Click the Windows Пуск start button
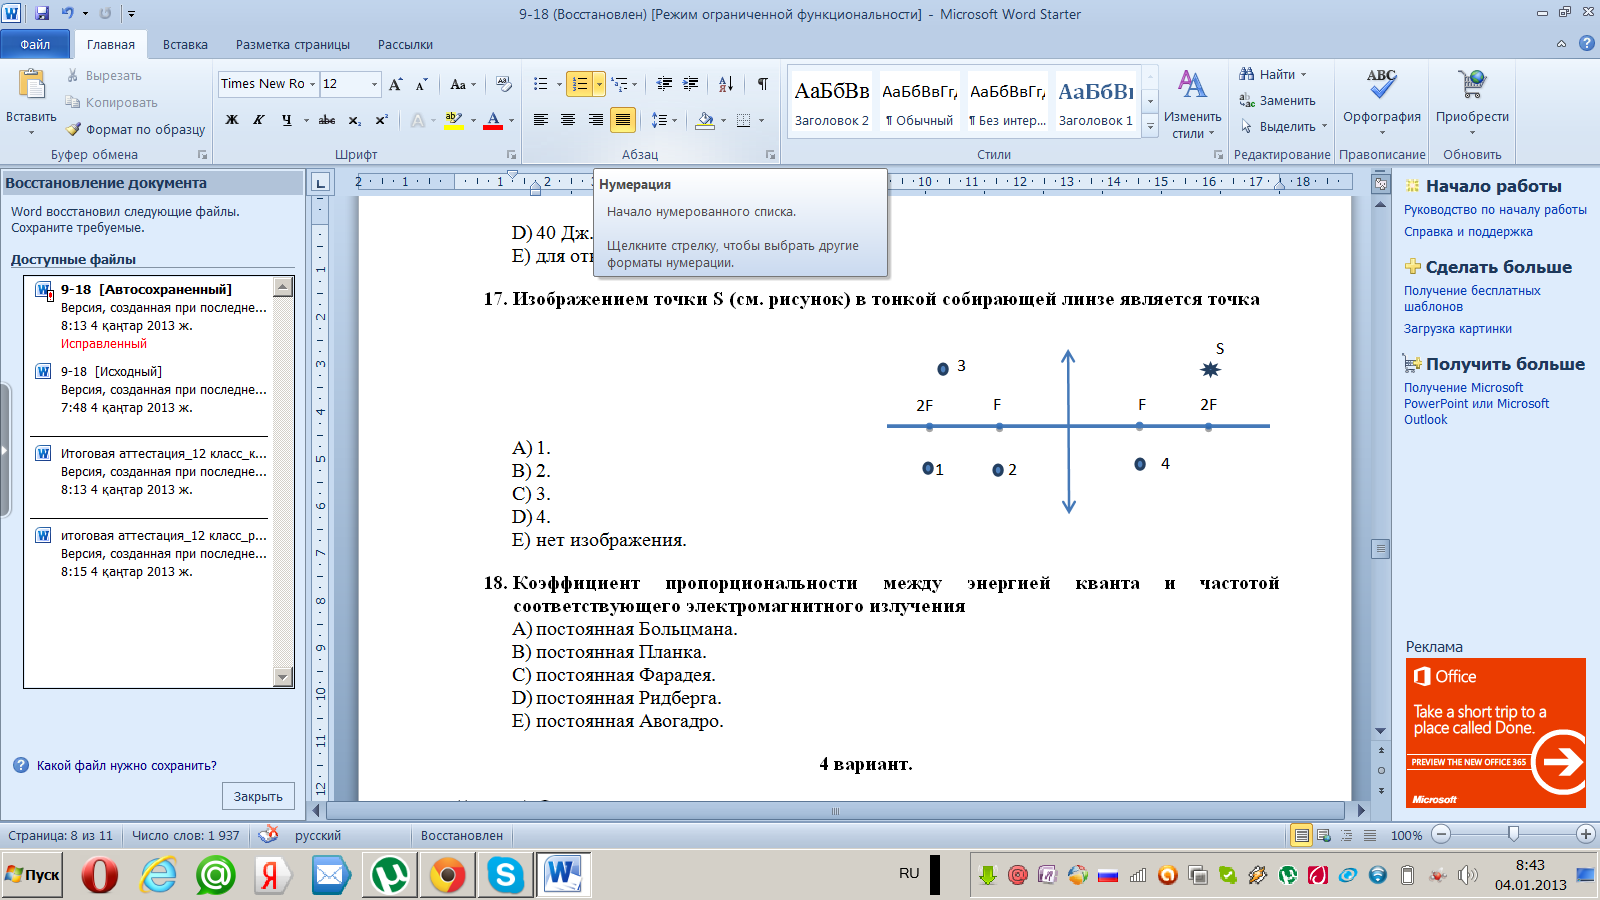The image size is (1600, 900). tap(32, 875)
